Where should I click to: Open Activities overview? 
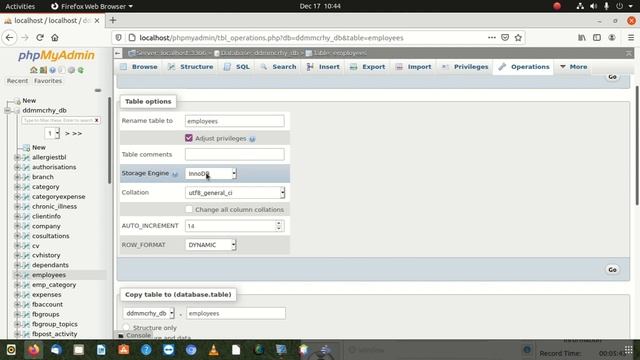[20, 6]
